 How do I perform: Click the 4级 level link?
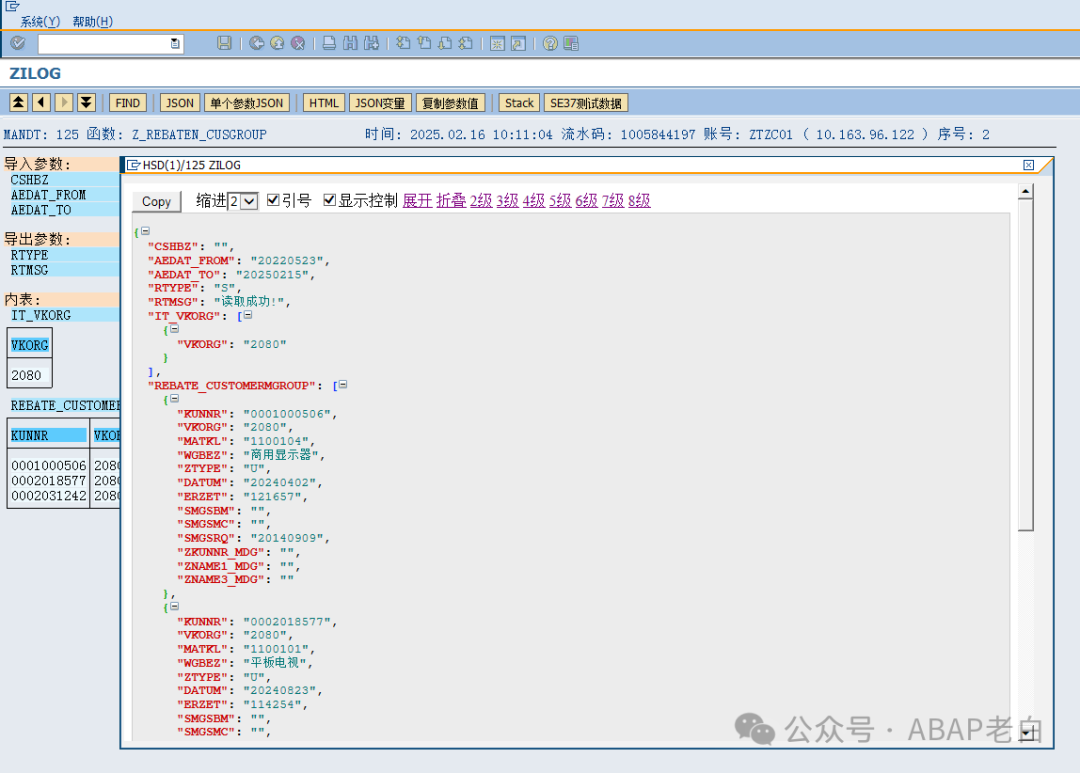coord(534,200)
